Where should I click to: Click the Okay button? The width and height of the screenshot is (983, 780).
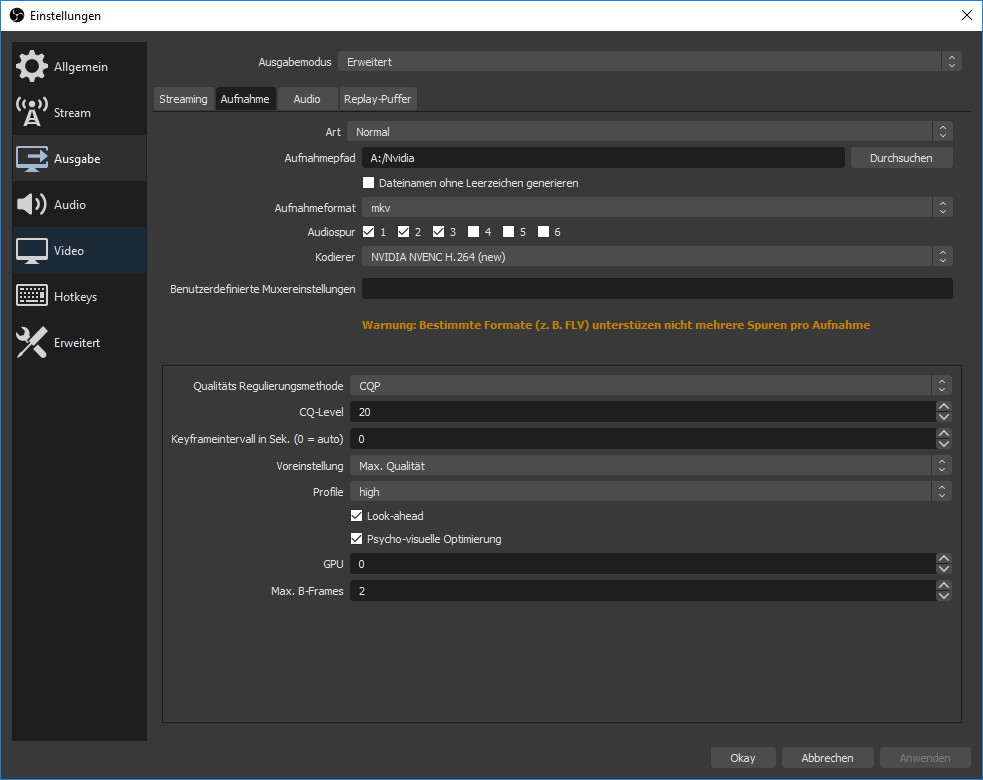(743, 757)
